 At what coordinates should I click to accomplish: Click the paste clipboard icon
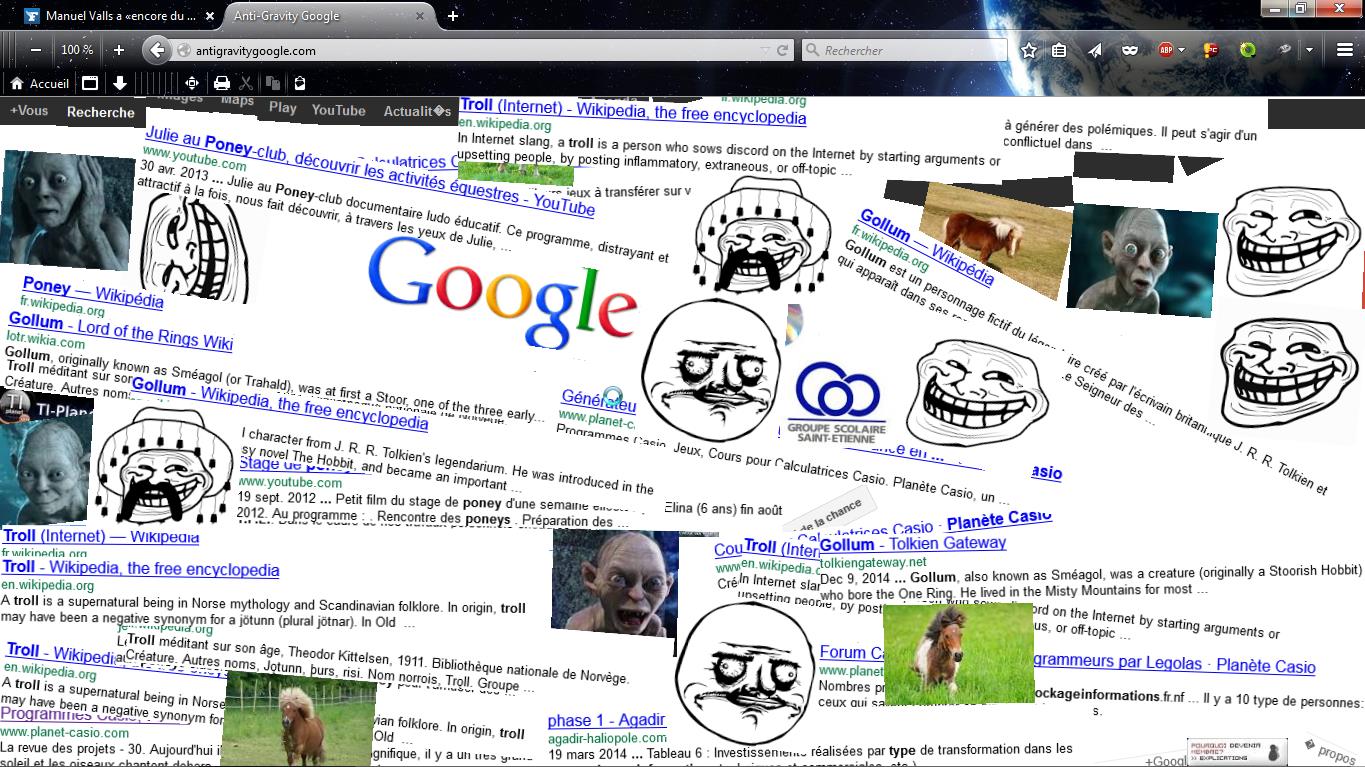[299, 84]
